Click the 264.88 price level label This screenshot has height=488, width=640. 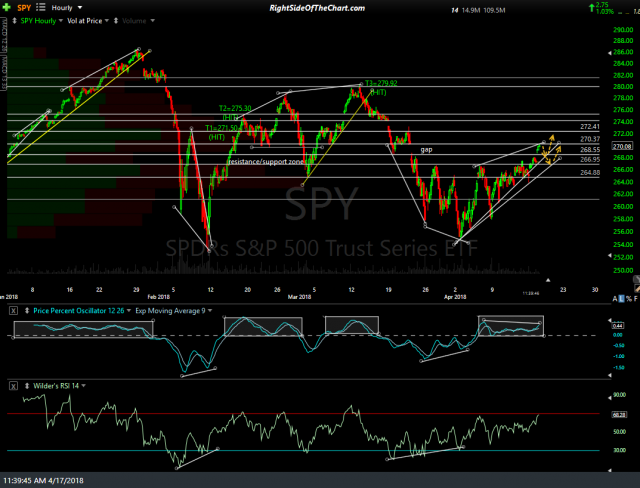click(590, 173)
